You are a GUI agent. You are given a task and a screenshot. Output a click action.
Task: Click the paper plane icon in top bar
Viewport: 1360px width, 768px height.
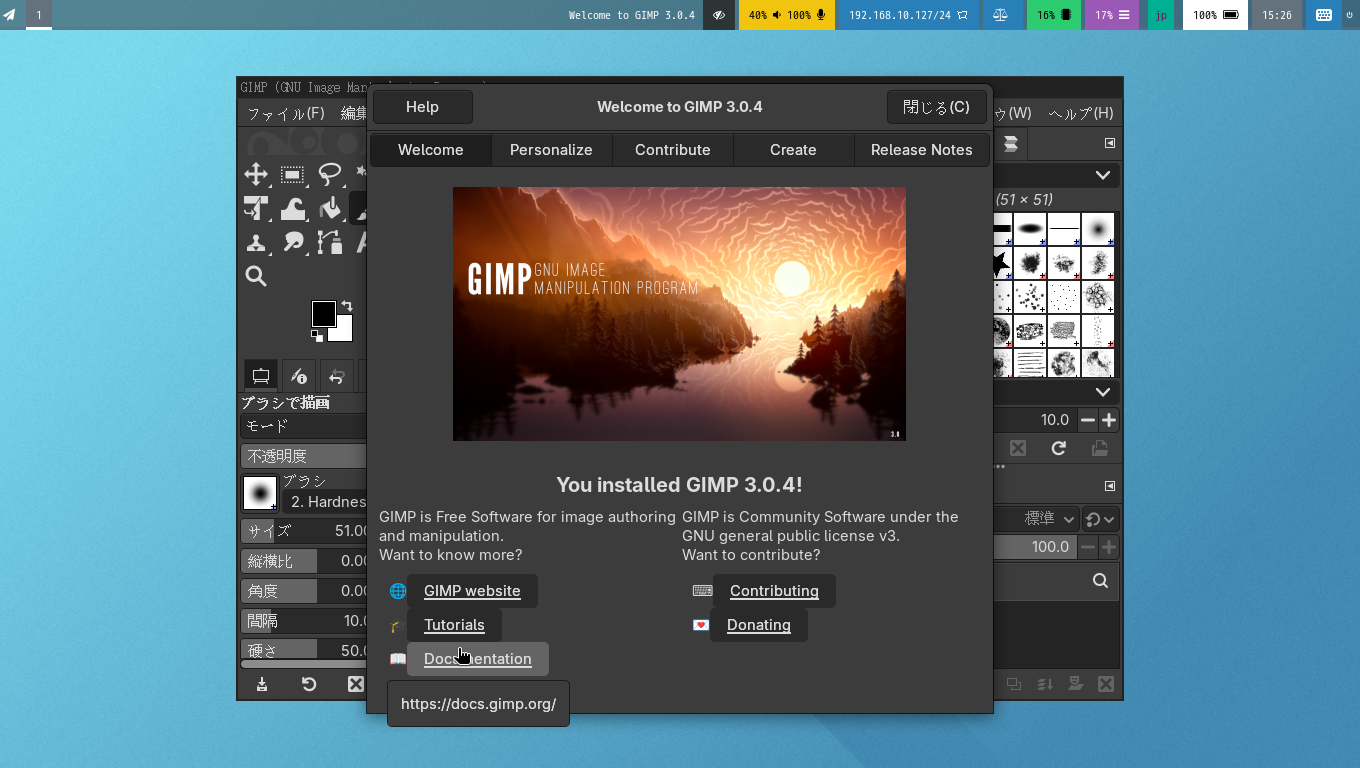pos(9,15)
